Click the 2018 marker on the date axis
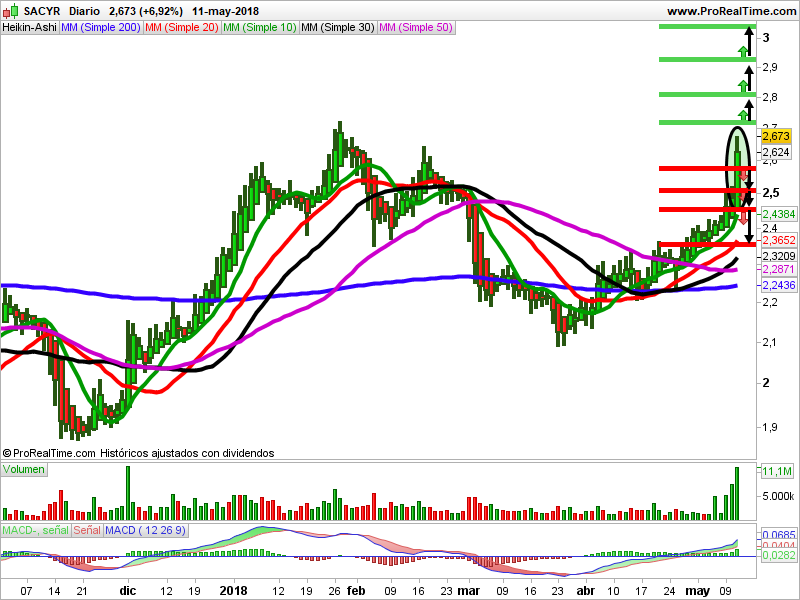The width and height of the screenshot is (800, 600). point(233,591)
